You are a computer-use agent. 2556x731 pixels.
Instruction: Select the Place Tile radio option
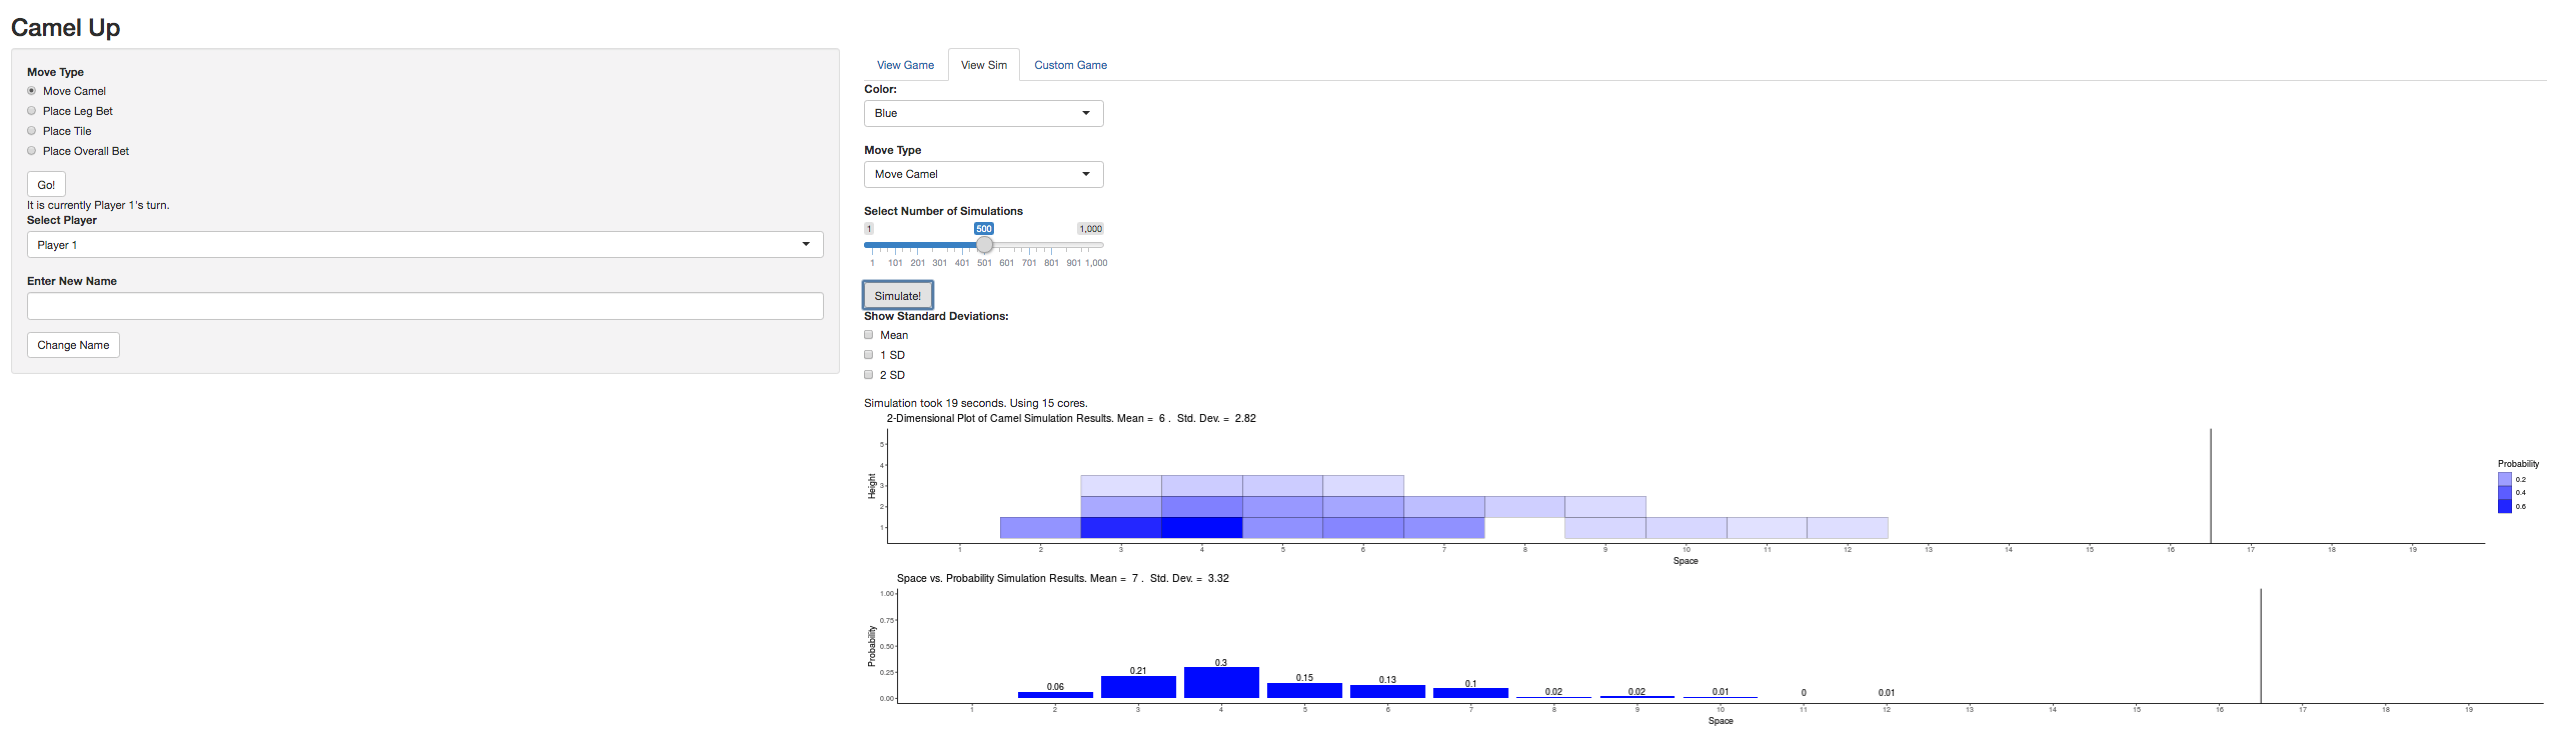(x=32, y=131)
